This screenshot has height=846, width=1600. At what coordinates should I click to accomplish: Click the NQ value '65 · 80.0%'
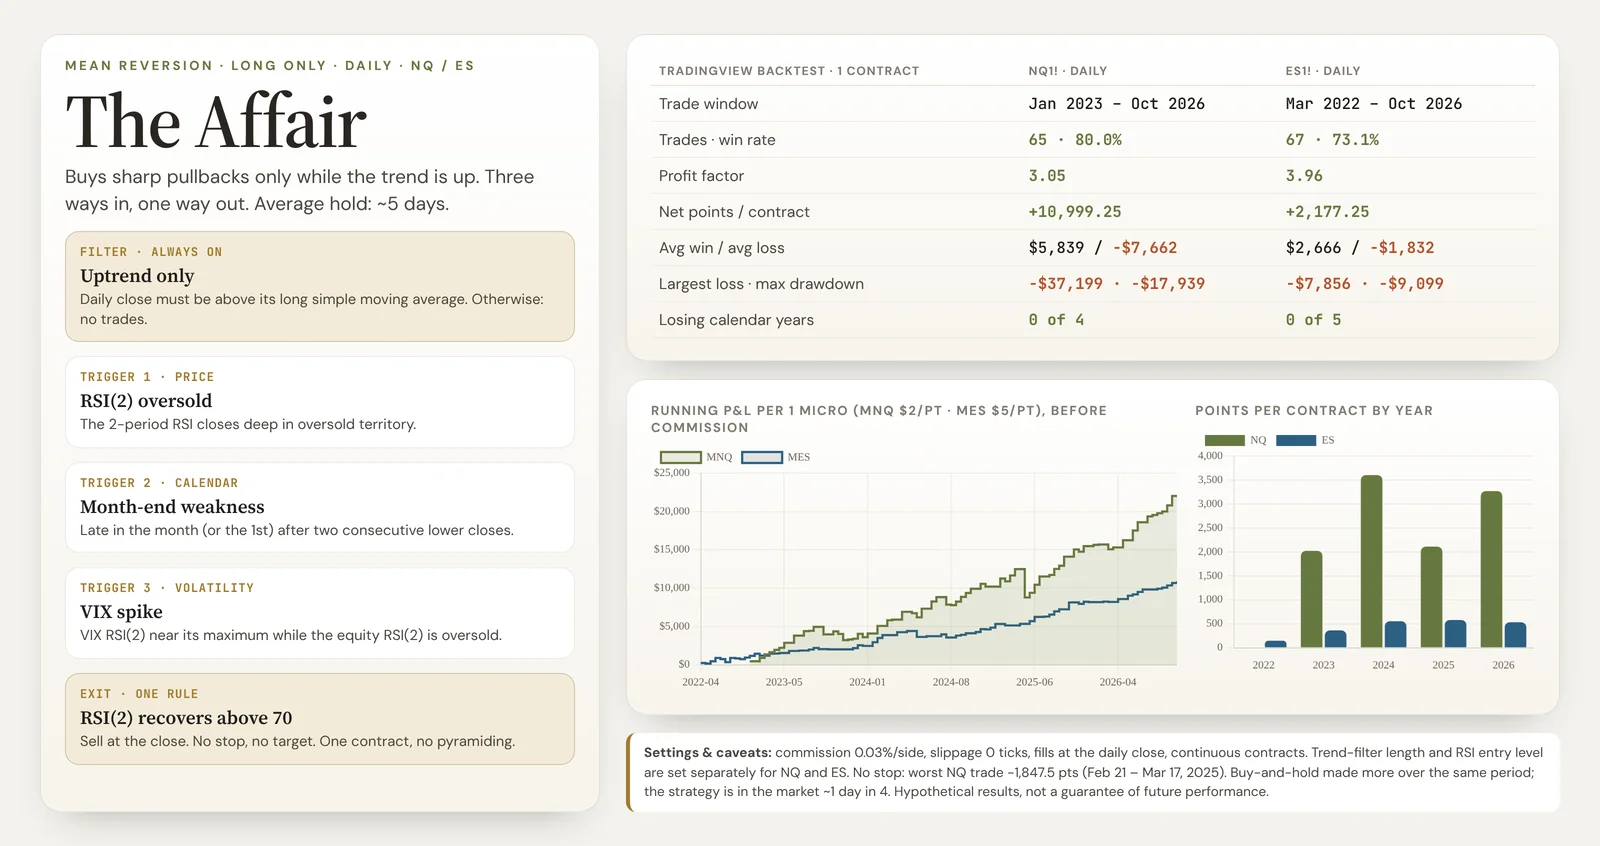[1075, 140]
